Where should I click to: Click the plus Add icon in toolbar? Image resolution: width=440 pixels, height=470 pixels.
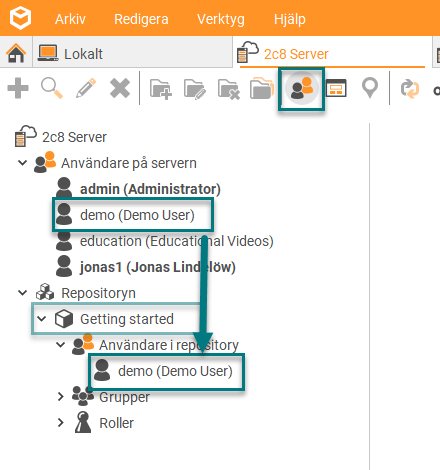18,88
